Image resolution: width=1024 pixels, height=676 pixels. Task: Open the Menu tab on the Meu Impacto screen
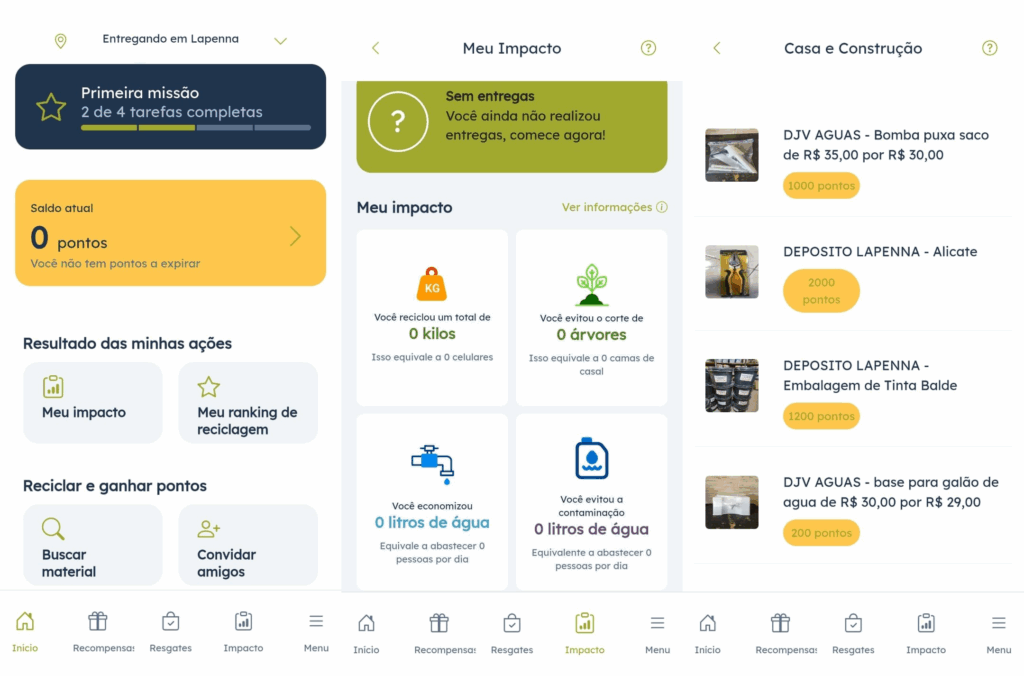coord(657,632)
